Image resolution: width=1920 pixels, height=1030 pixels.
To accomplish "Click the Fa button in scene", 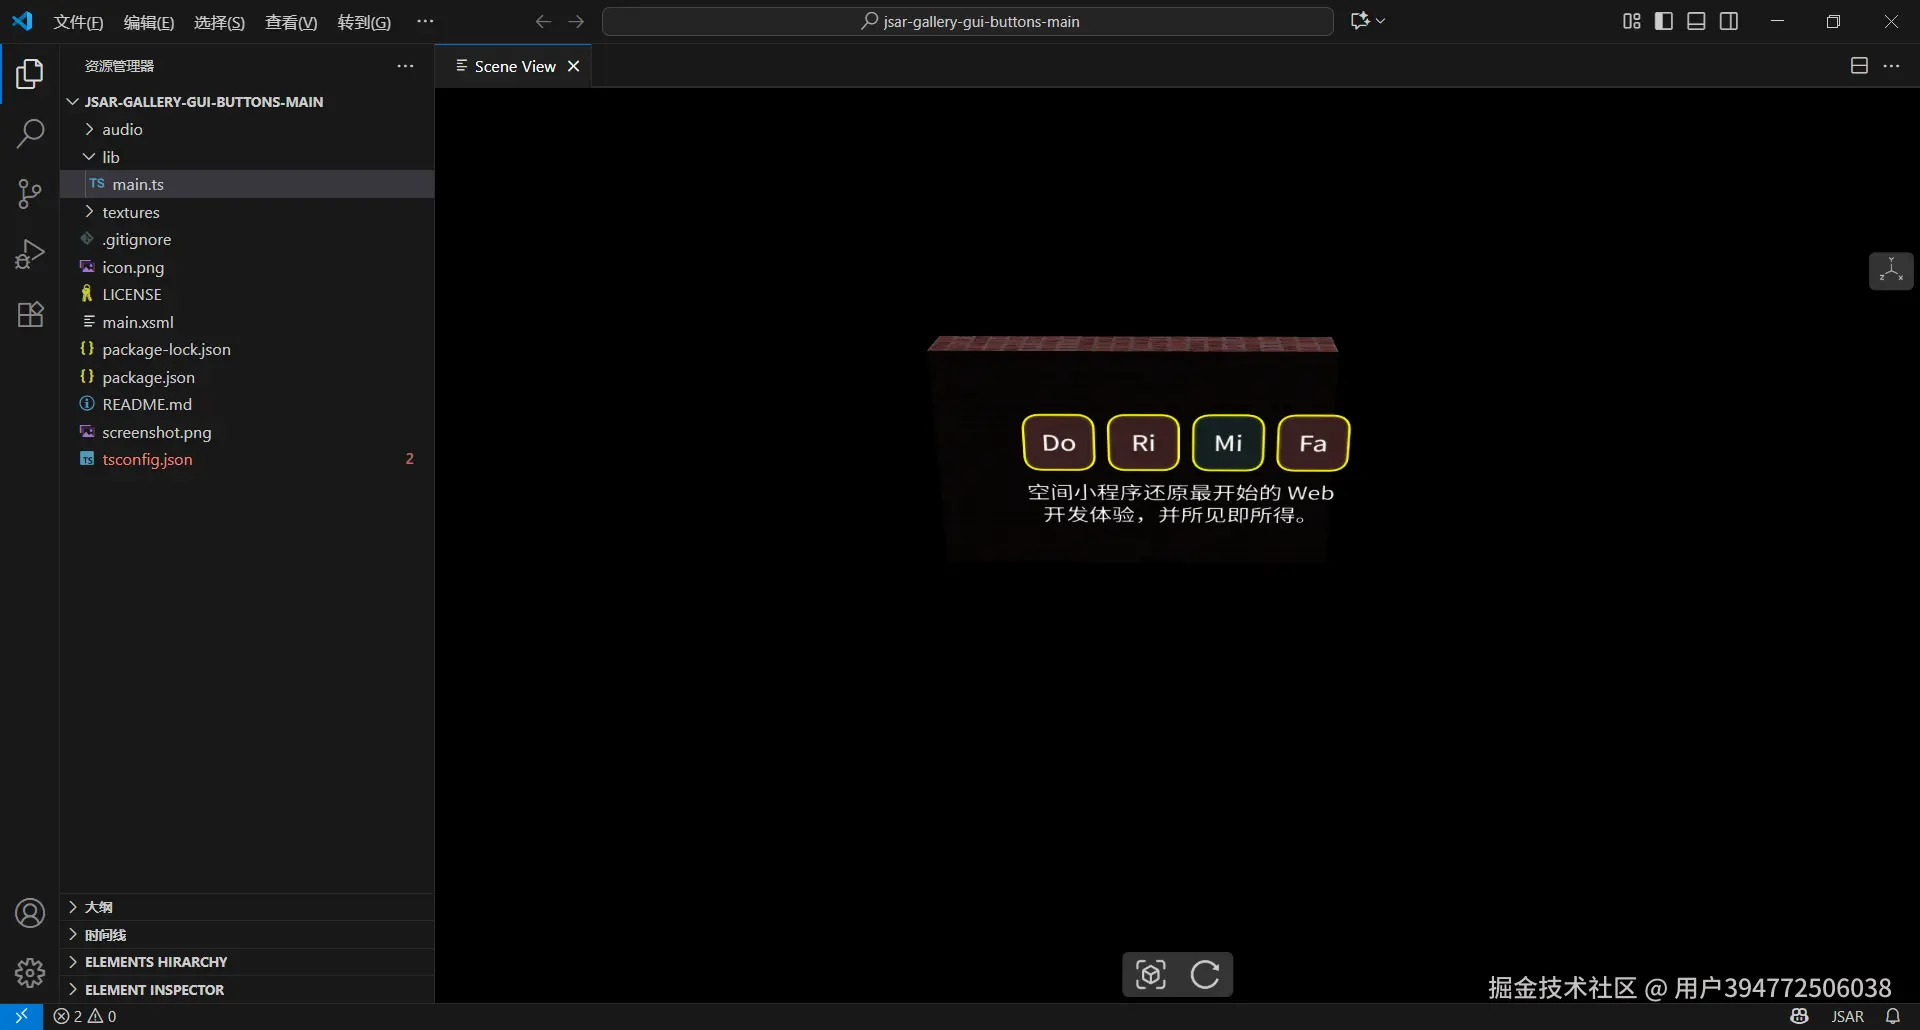I will pyautogui.click(x=1313, y=443).
